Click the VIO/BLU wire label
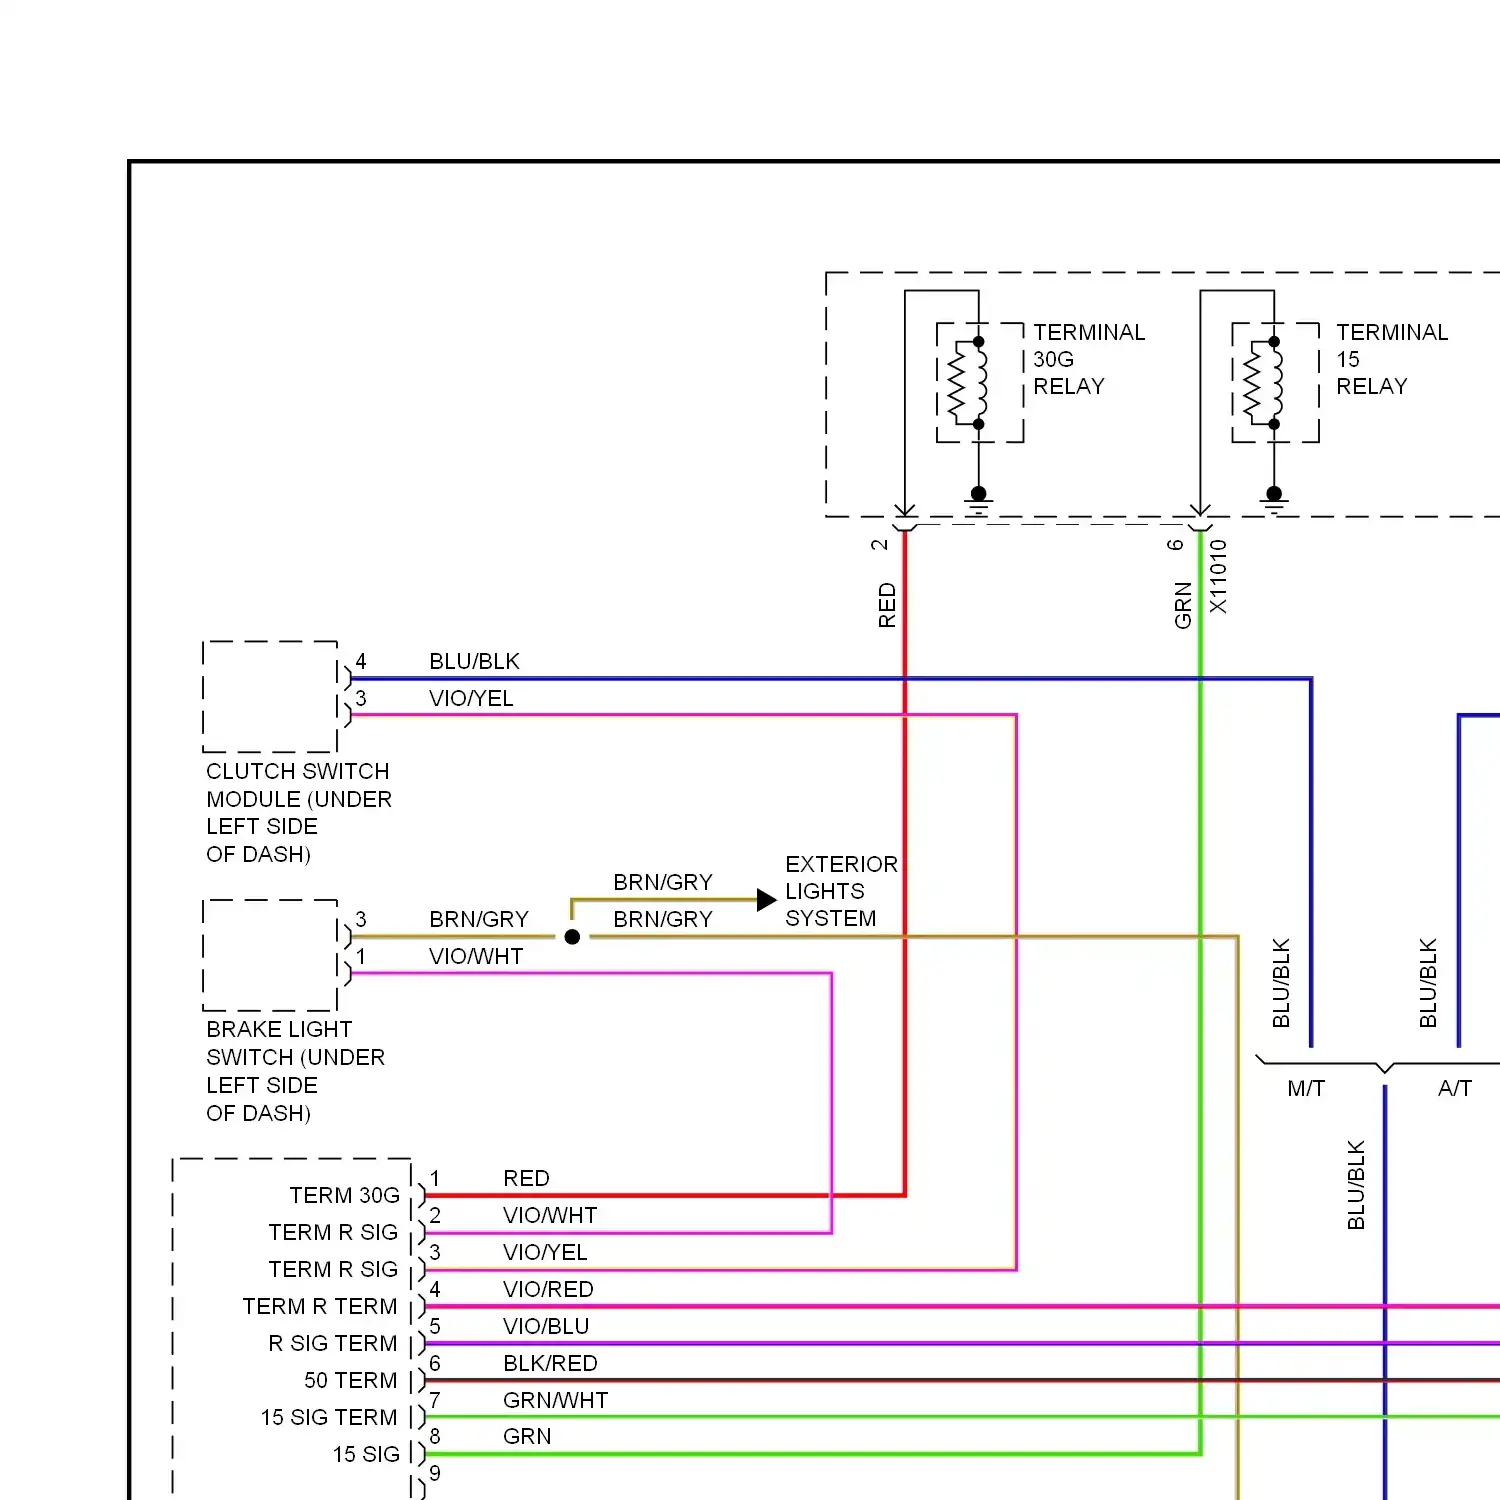 coord(546,1327)
